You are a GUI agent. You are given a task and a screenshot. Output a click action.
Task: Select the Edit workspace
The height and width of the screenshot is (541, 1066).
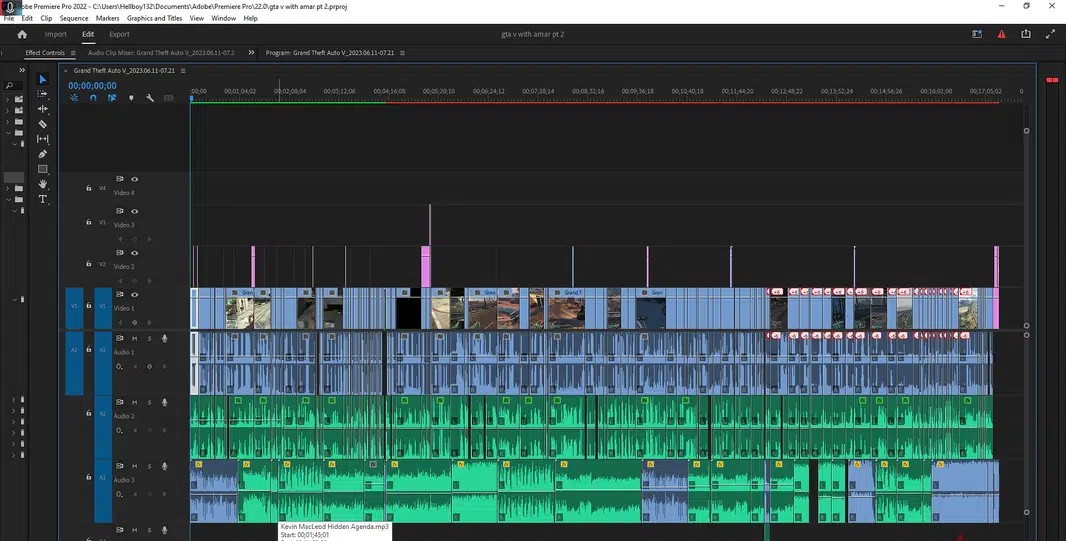pyautogui.click(x=88, y=34)
